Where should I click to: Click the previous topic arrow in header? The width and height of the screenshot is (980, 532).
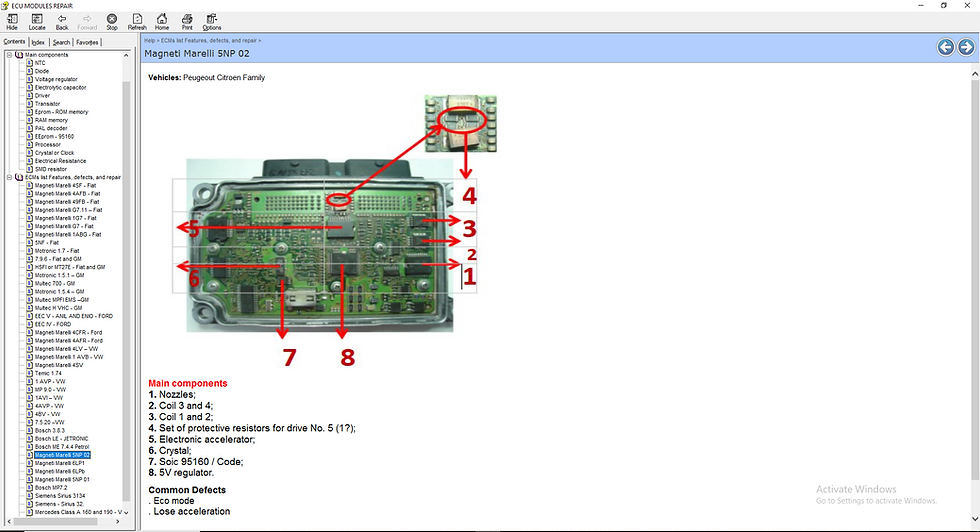[x=946, y=47]
